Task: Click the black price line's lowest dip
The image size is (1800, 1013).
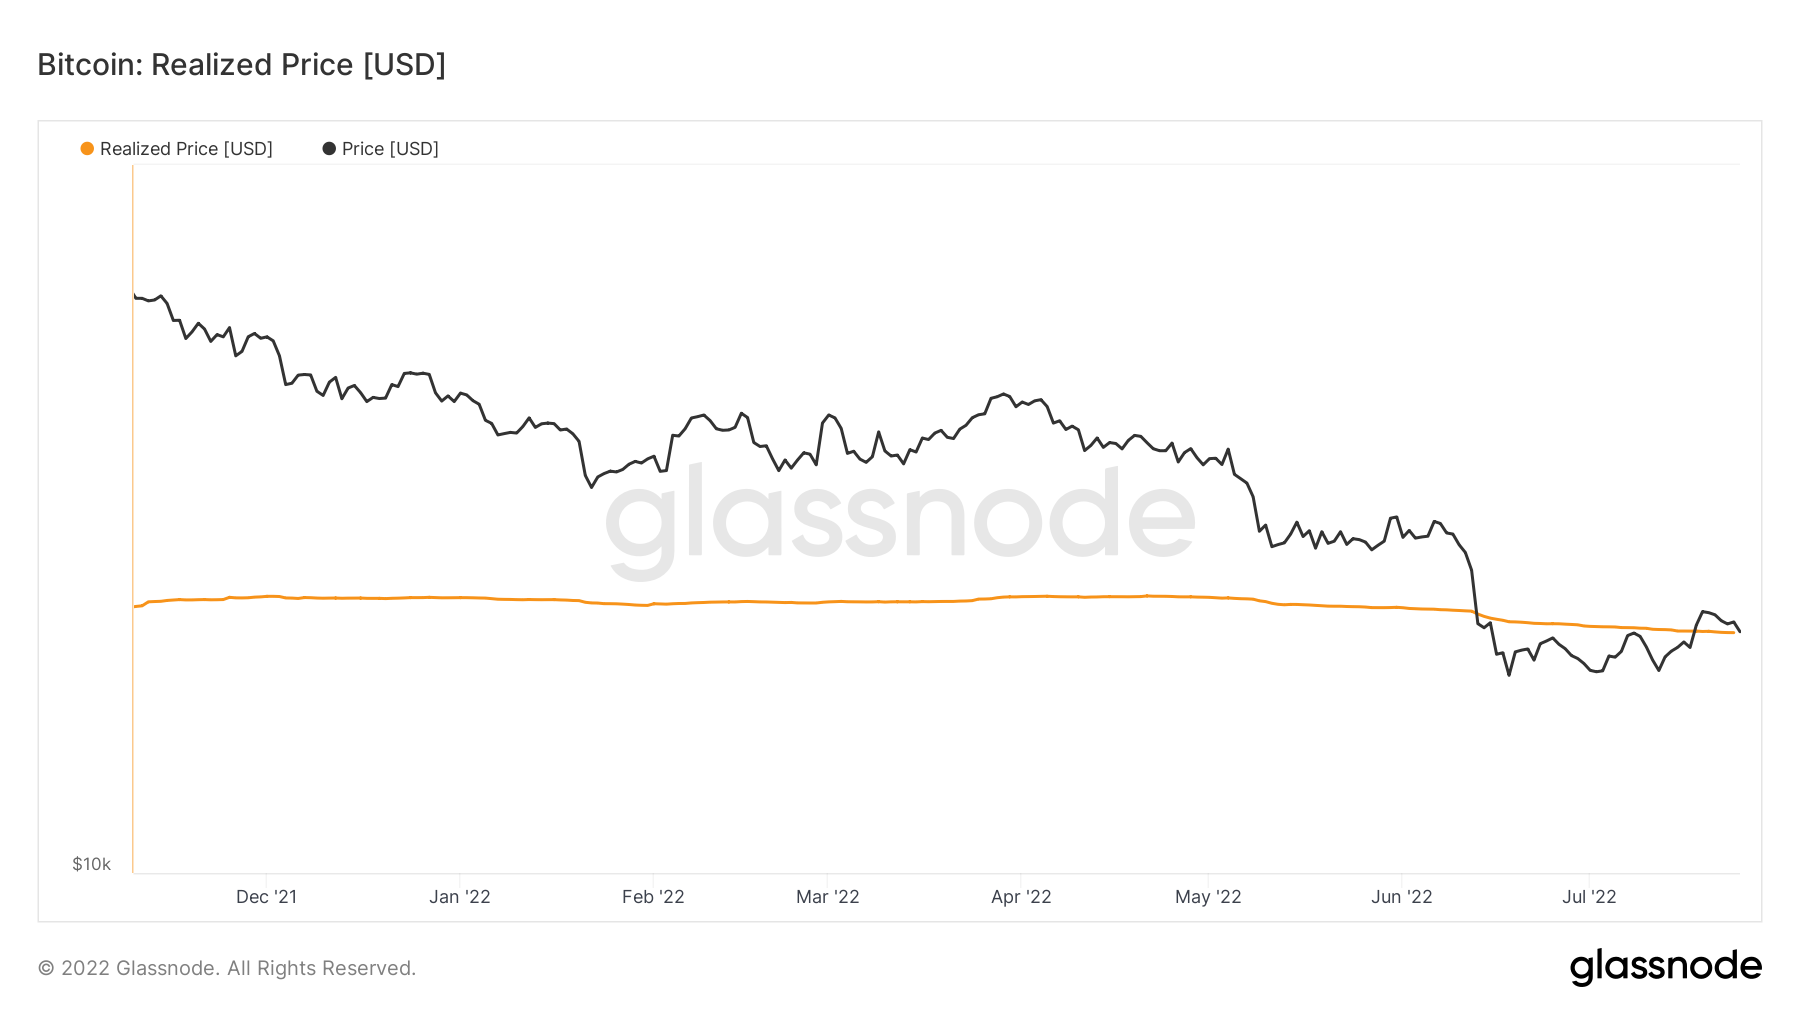Action: [x=1509, y=675]
